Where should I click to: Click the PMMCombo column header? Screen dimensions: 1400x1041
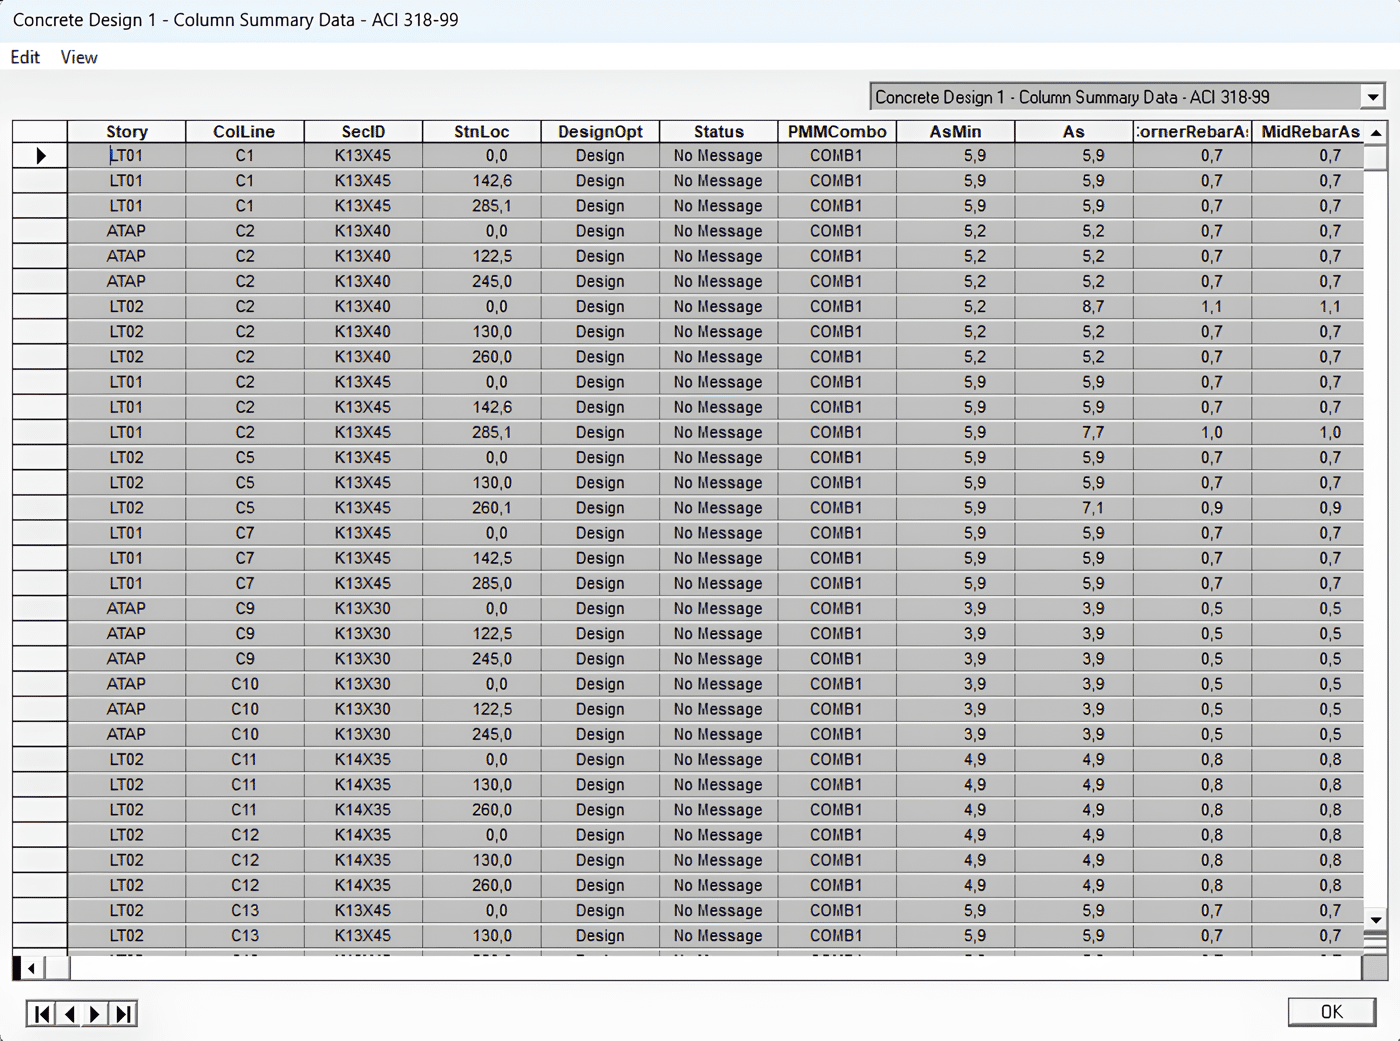[x=837, y=132]
